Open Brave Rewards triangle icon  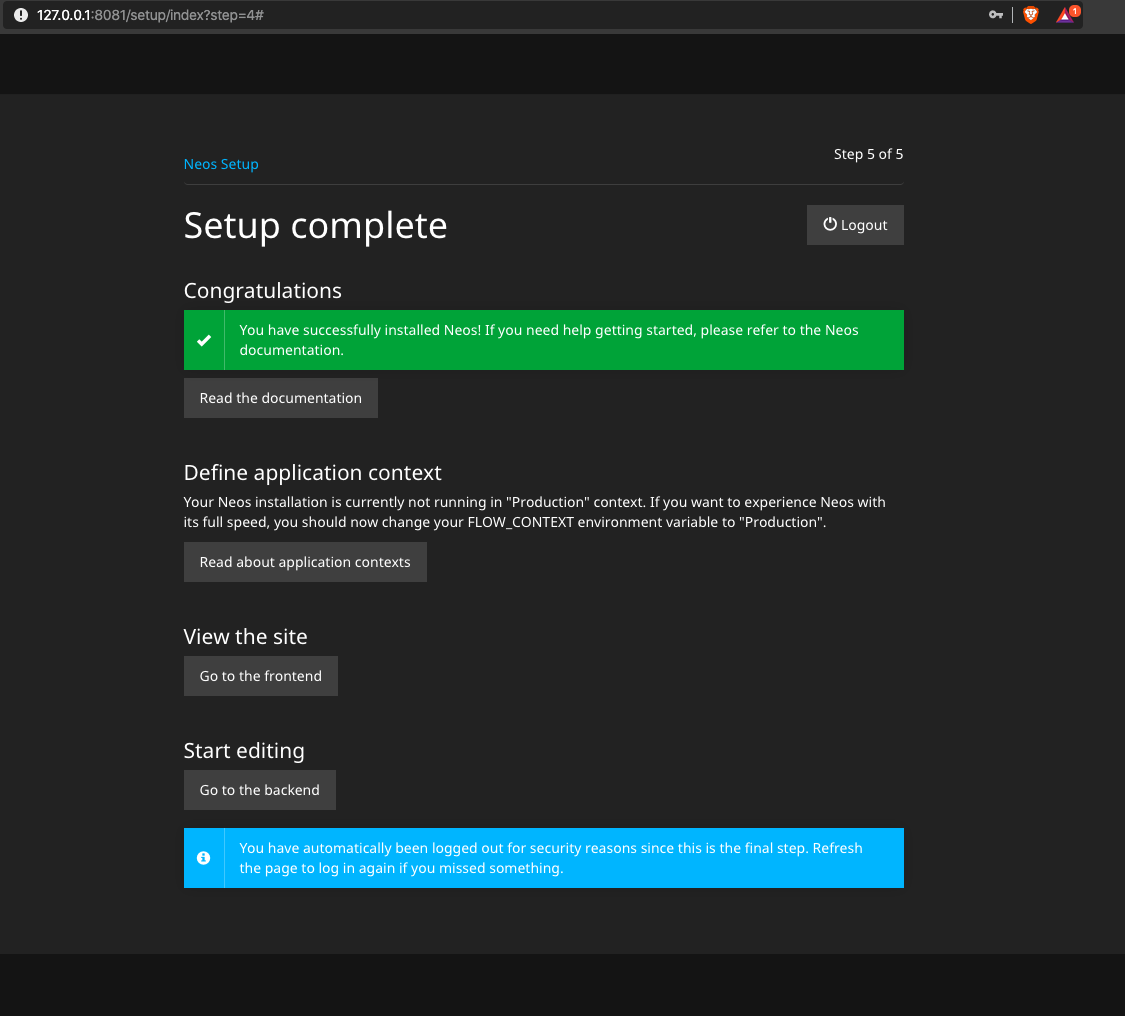(x=1067, y=14)
